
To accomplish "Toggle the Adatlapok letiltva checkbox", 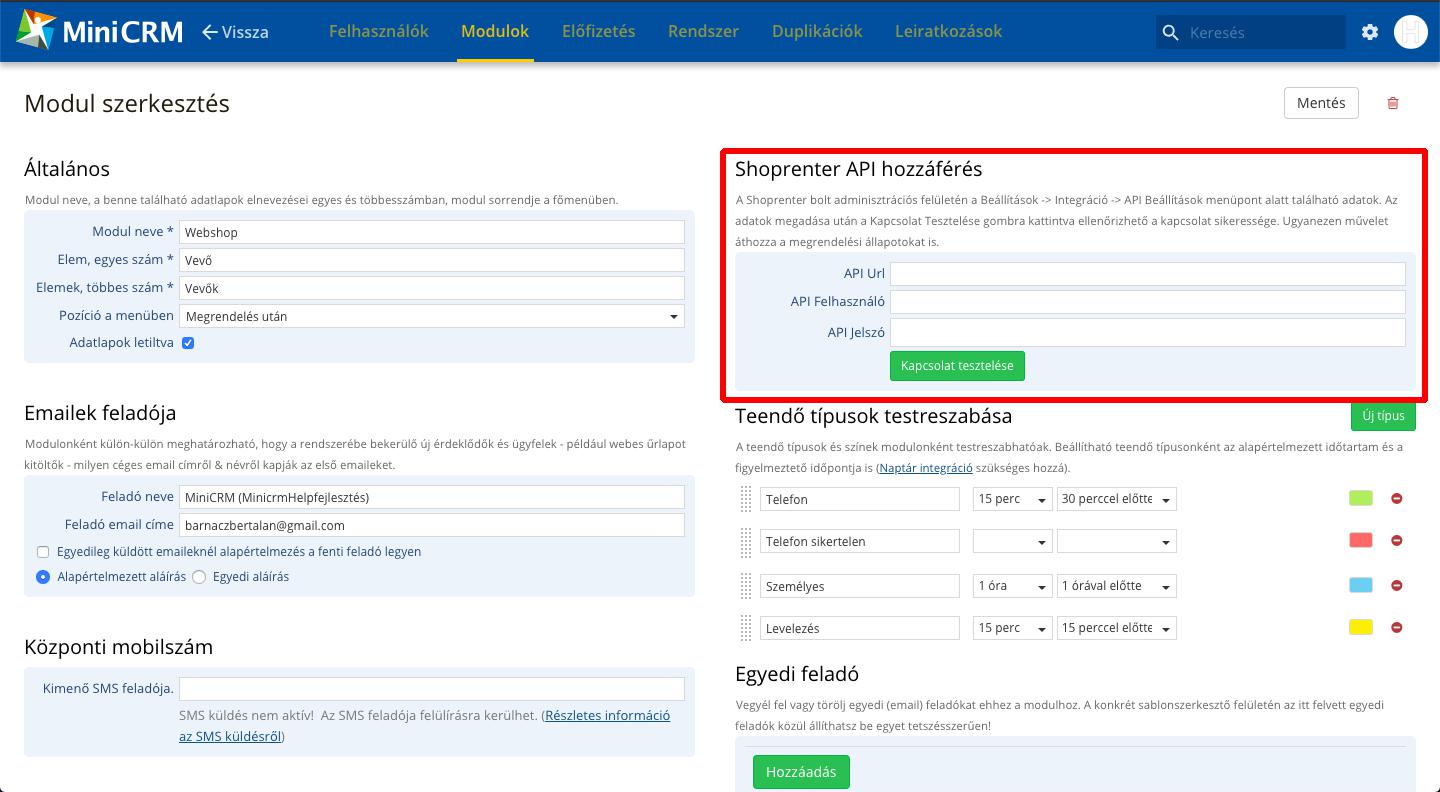I will coord(188,343).
